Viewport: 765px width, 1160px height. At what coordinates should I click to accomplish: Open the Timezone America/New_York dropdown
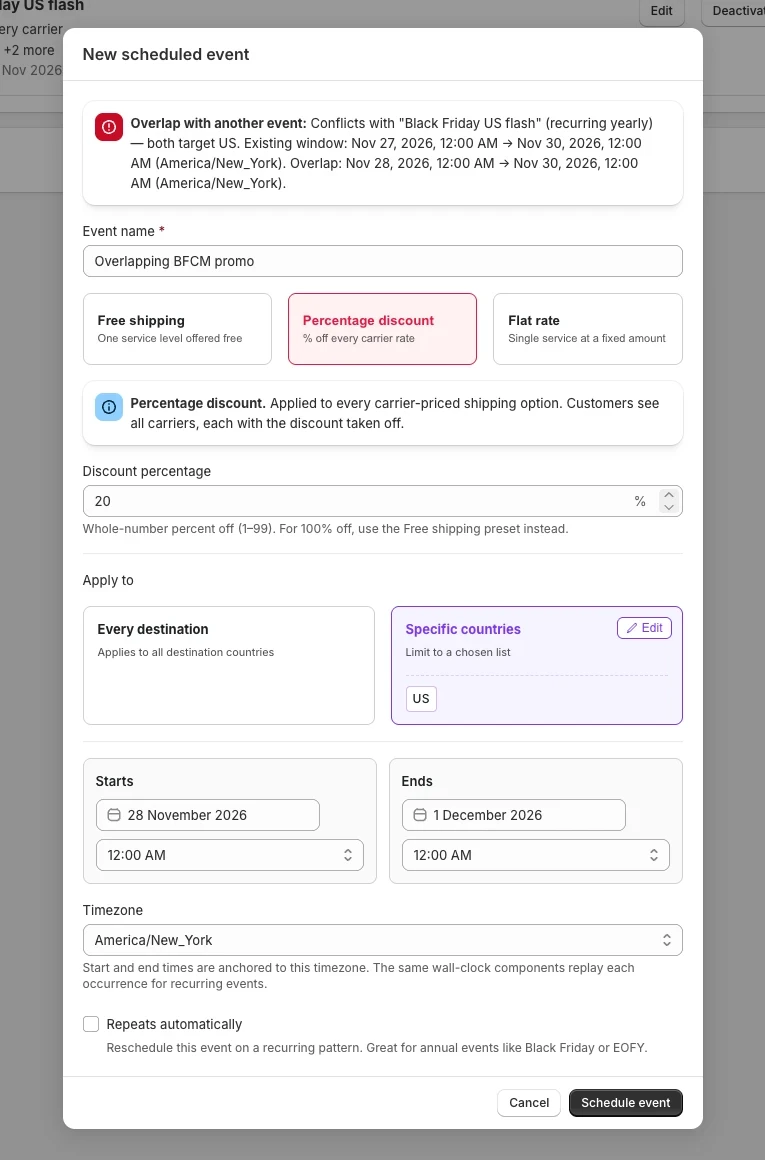(x=382, y=940)
